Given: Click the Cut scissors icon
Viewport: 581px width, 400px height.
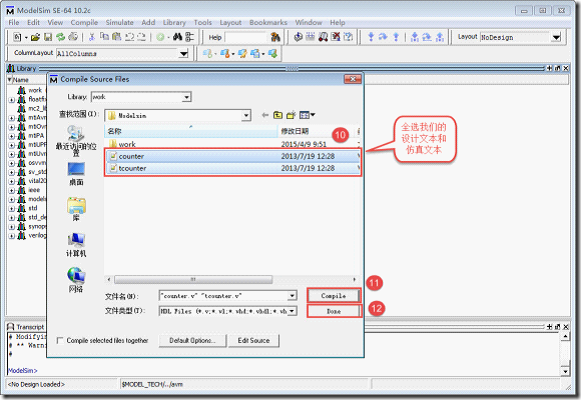Looking at the screenshot, I should (92, 37).
